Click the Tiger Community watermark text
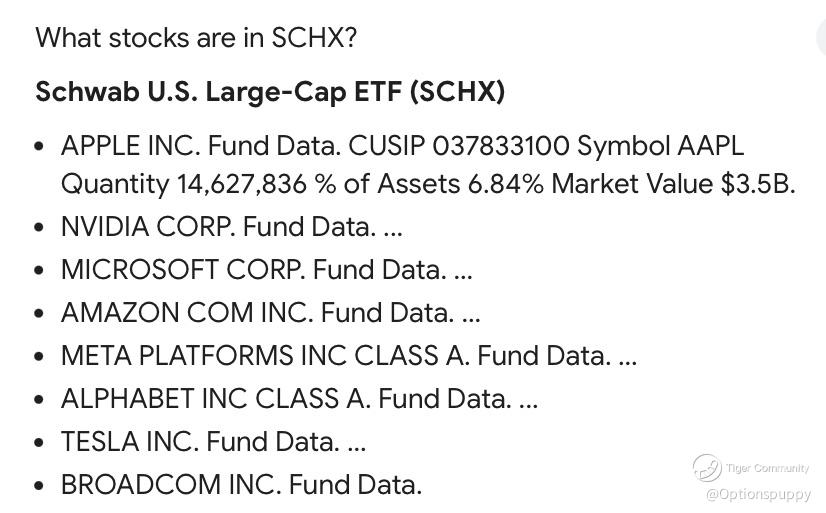This screenshot has height=513, width=826. [x=767, y=468]
